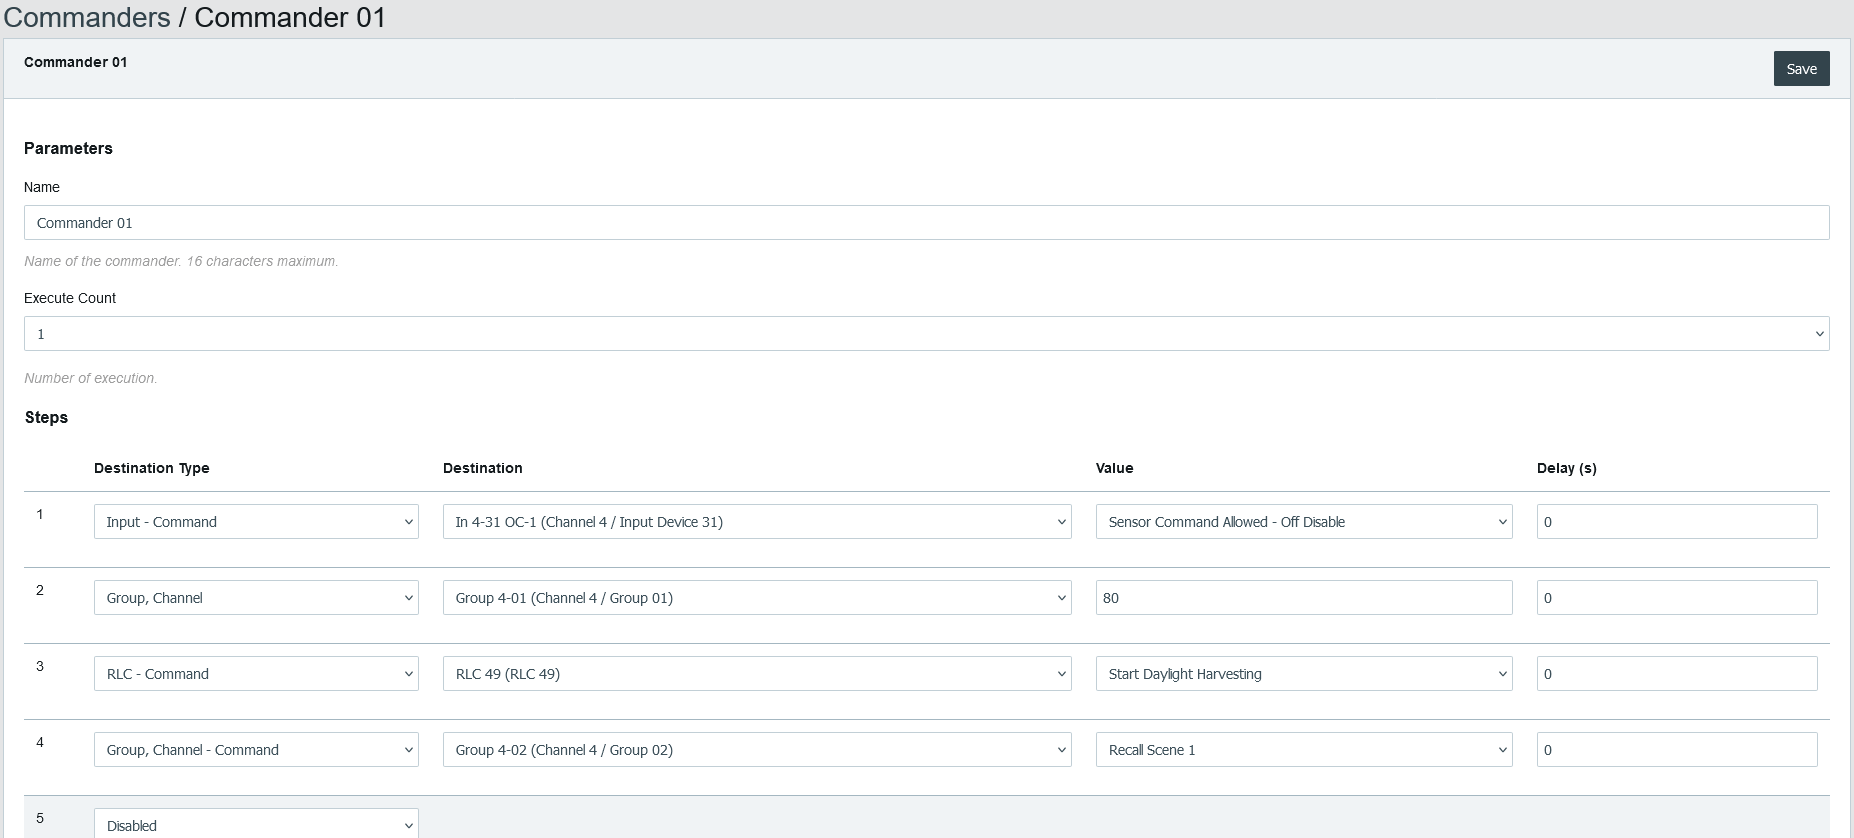Open Group, Channel - Command type dropdown
This screenshot has height=838, width=1854.
point(256,750)
